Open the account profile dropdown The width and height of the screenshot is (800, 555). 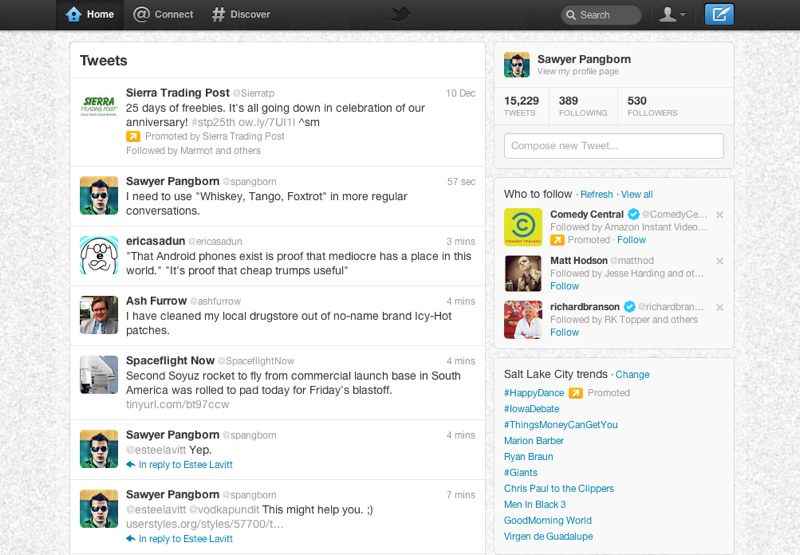(671, 14)
